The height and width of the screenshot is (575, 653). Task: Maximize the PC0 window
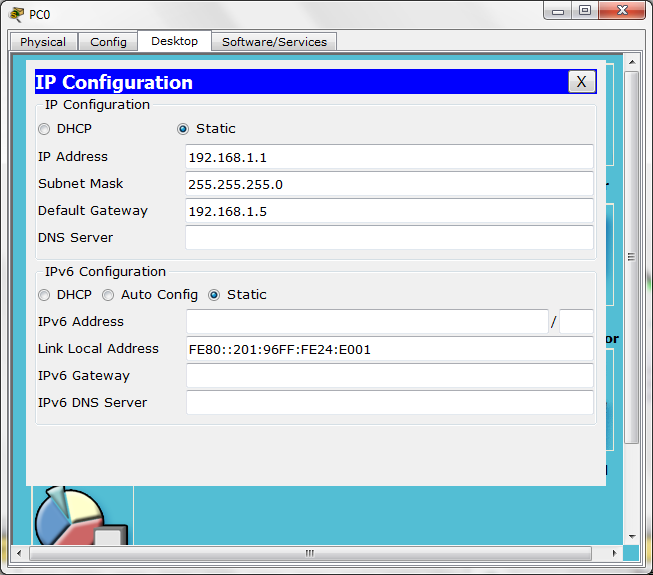pos(585,11)
